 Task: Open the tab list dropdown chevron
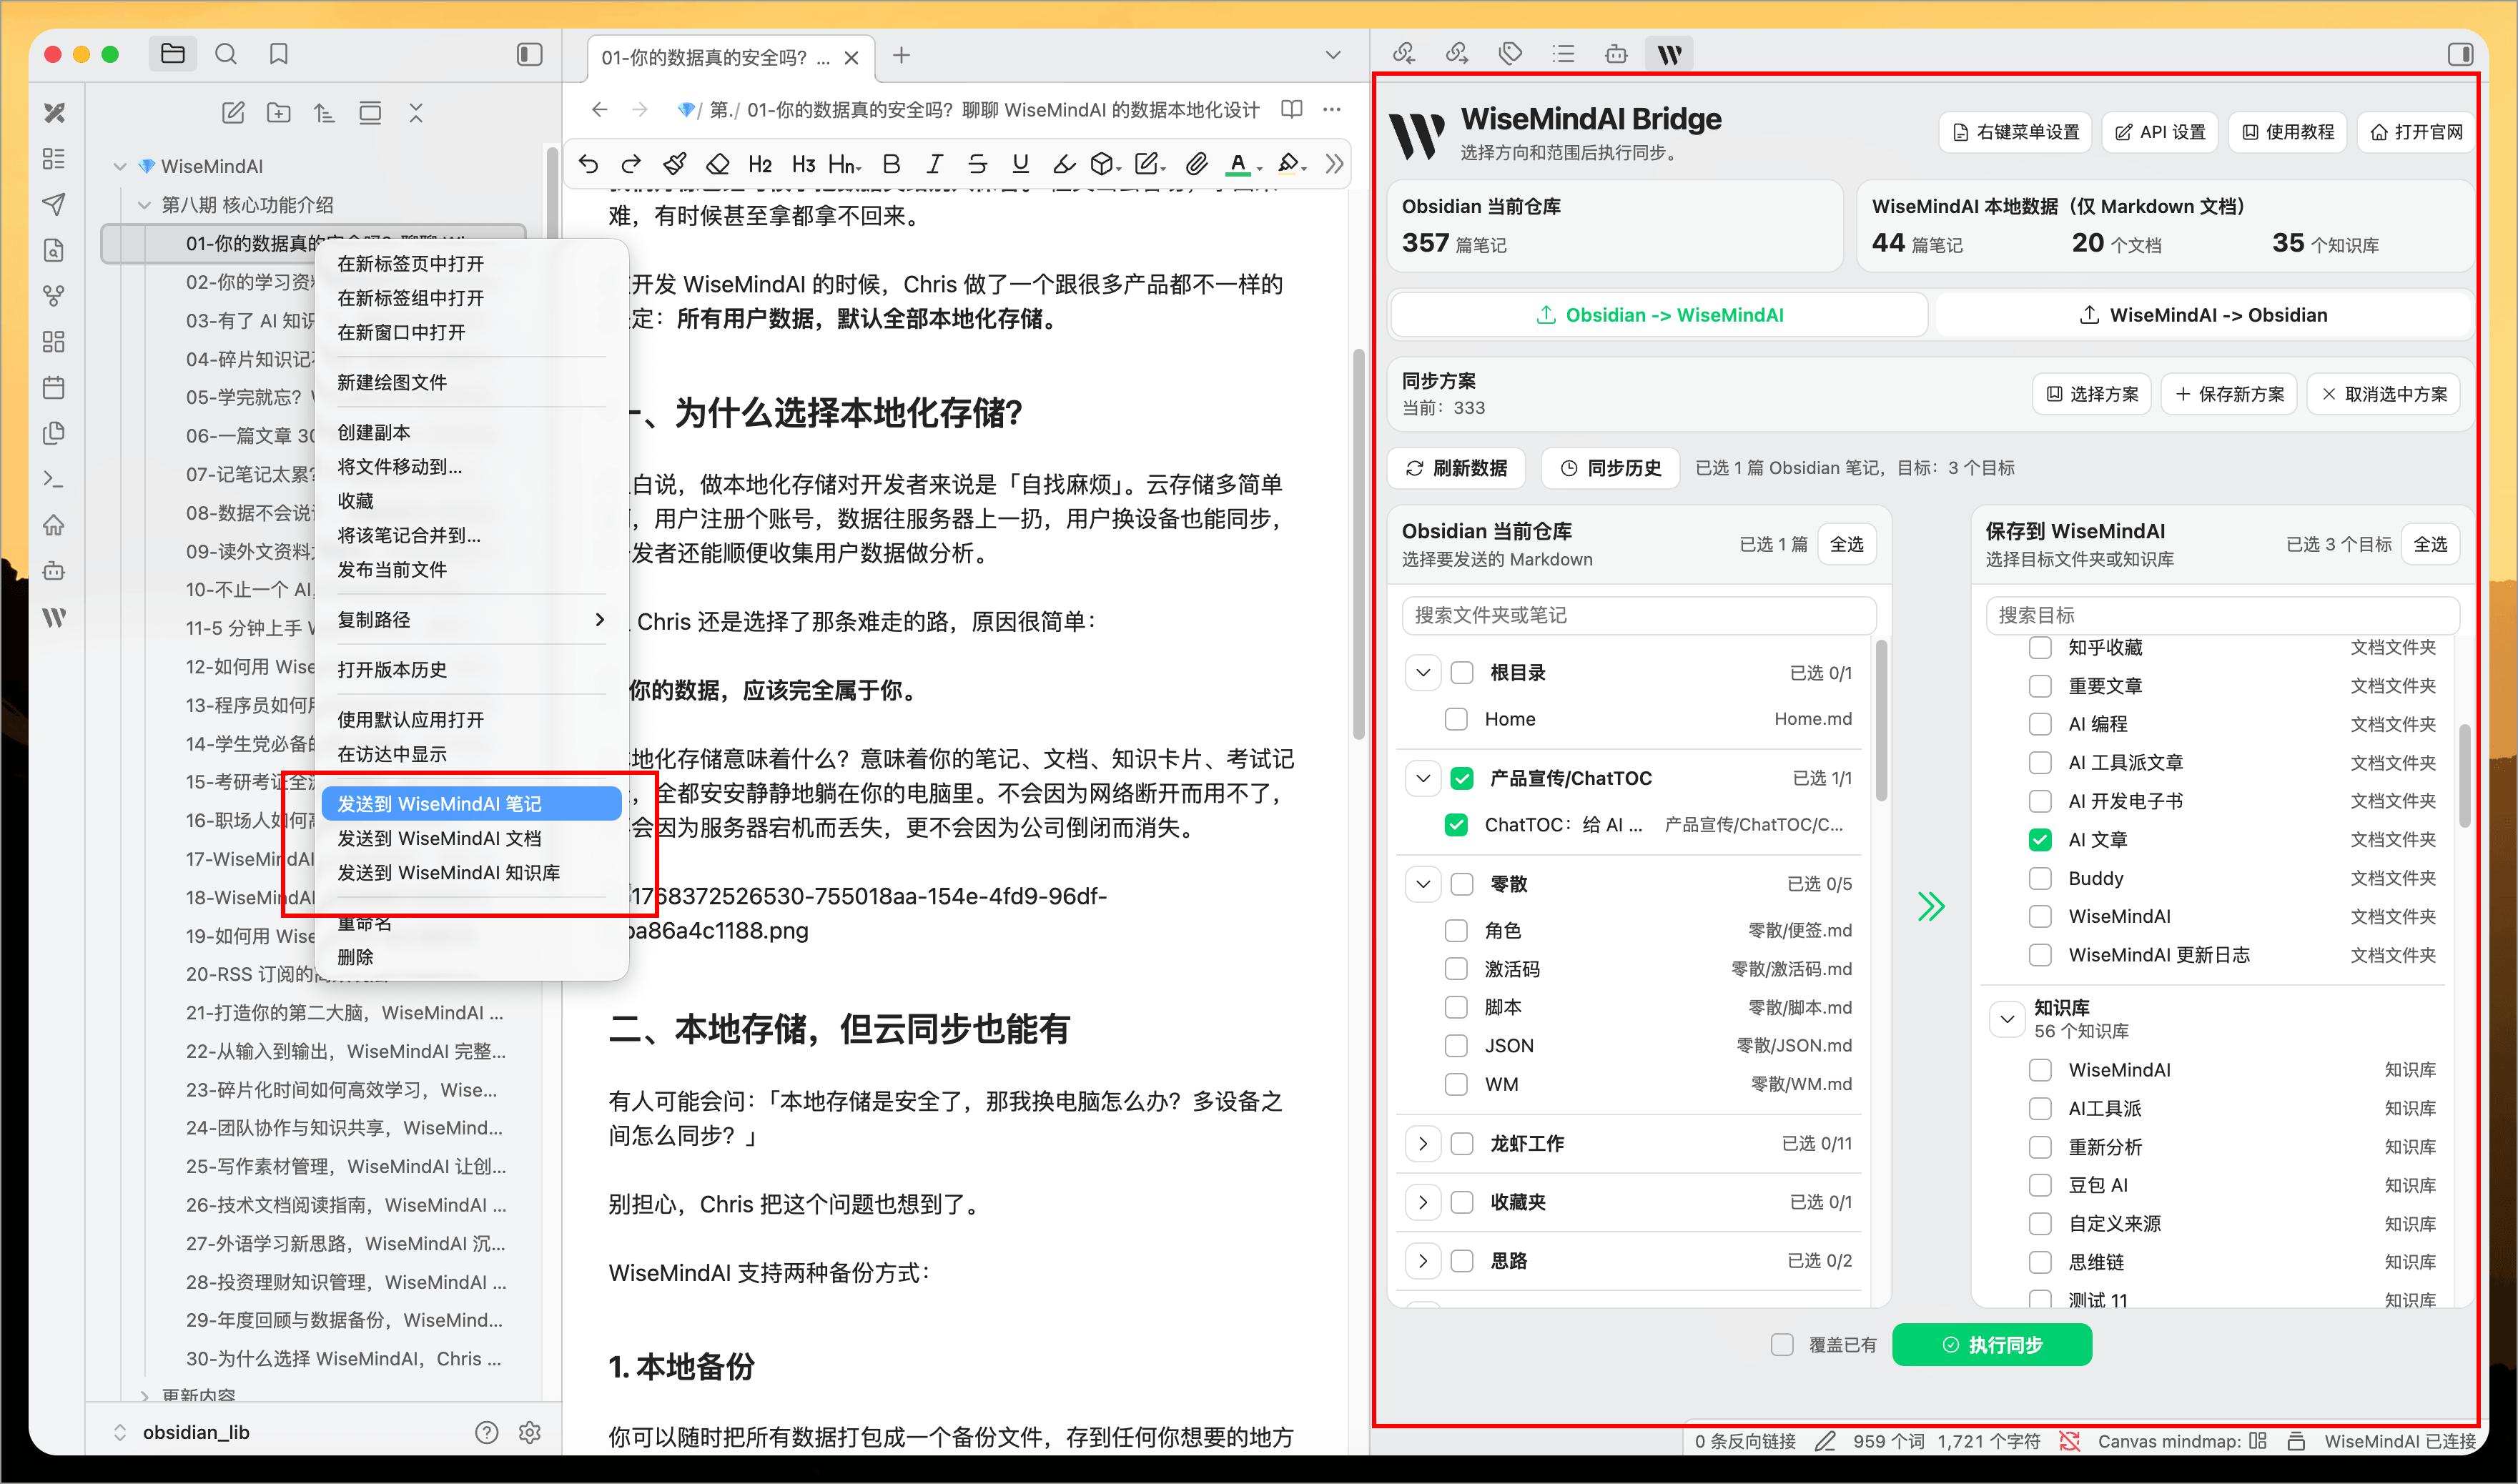pos(1332,55)
